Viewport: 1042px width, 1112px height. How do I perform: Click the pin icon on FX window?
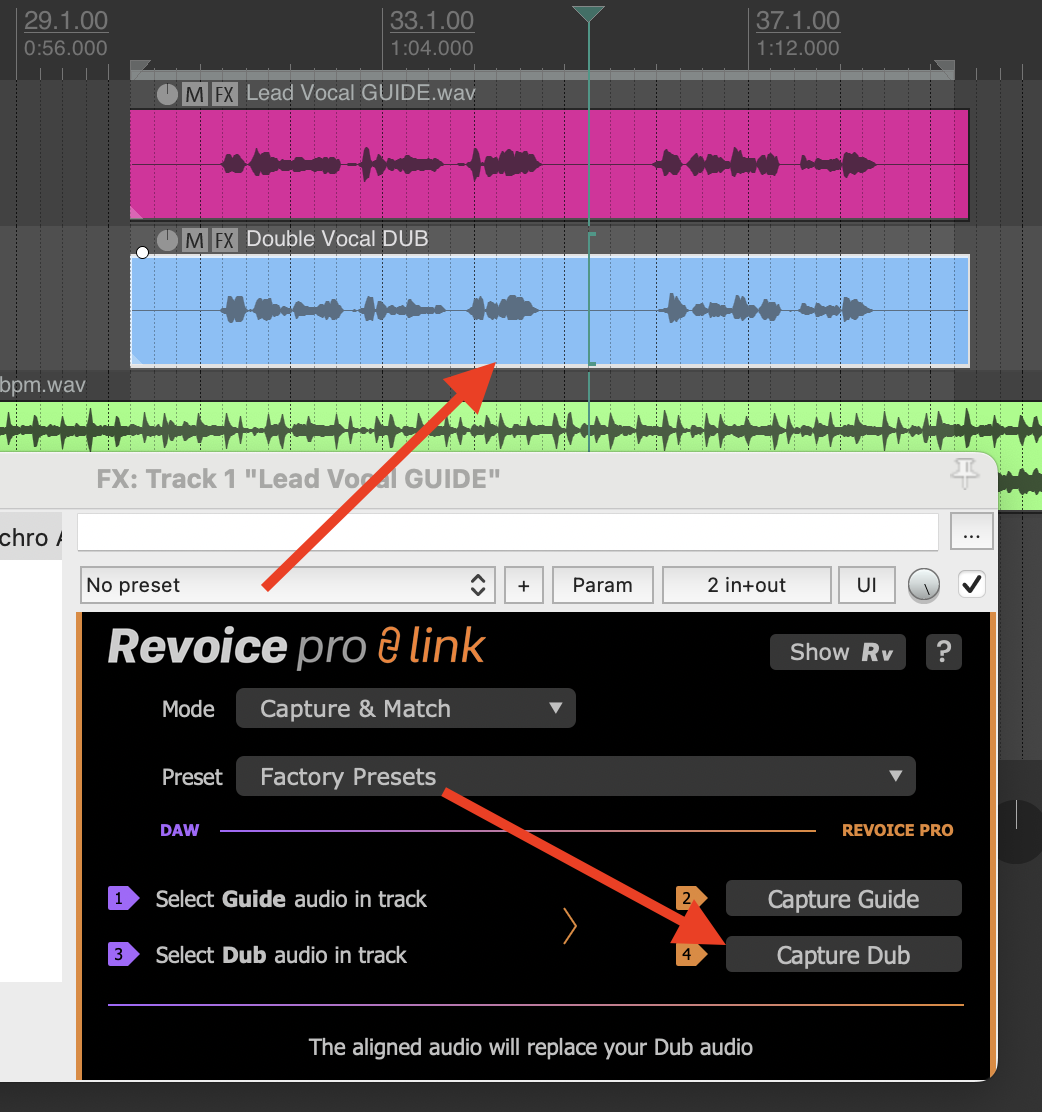(x=964, y=475)
